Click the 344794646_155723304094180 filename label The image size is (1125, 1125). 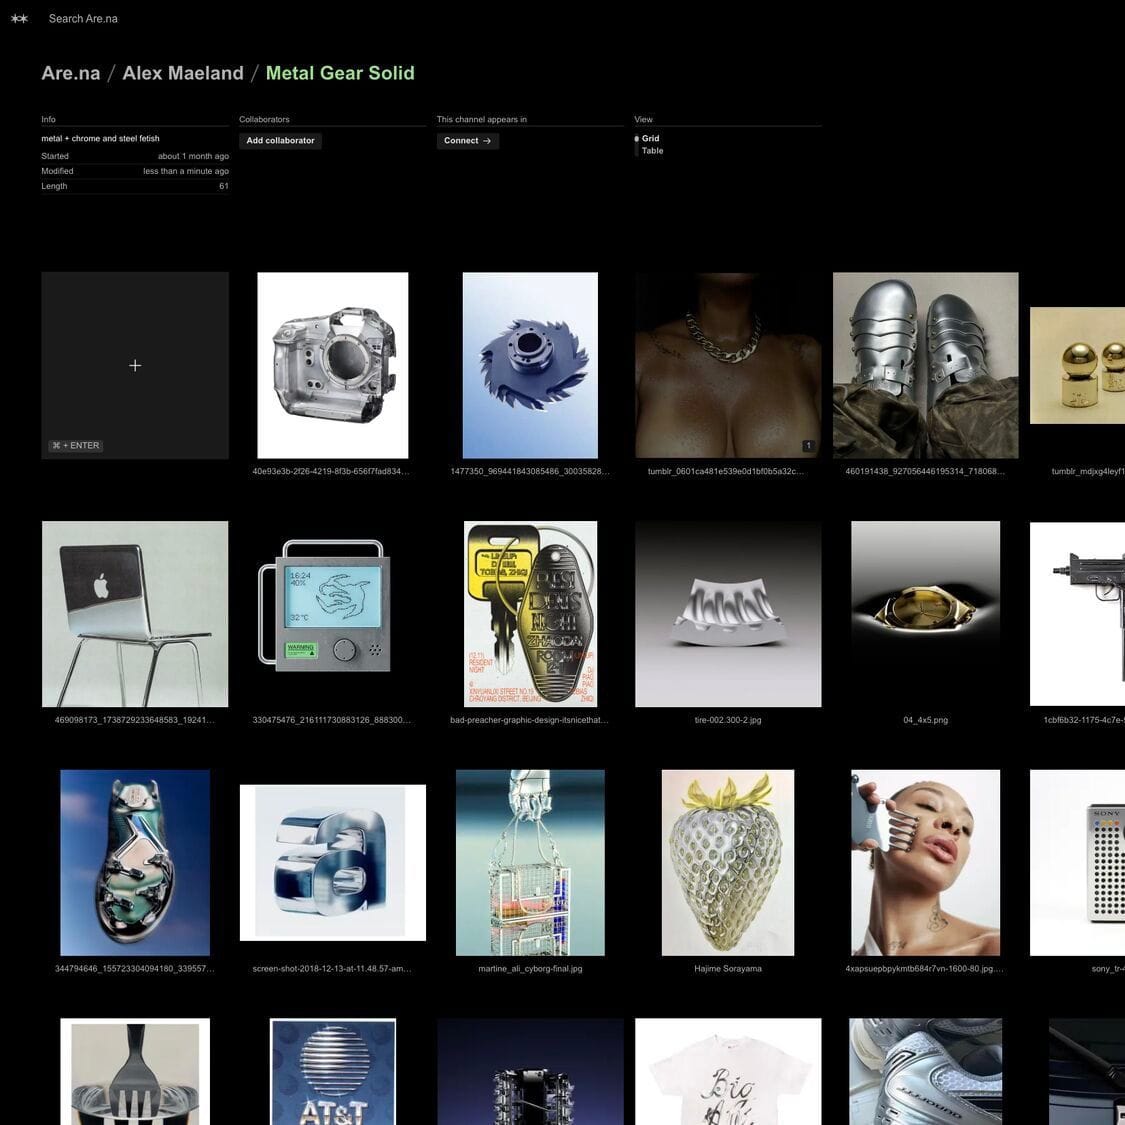pos(135,969)
